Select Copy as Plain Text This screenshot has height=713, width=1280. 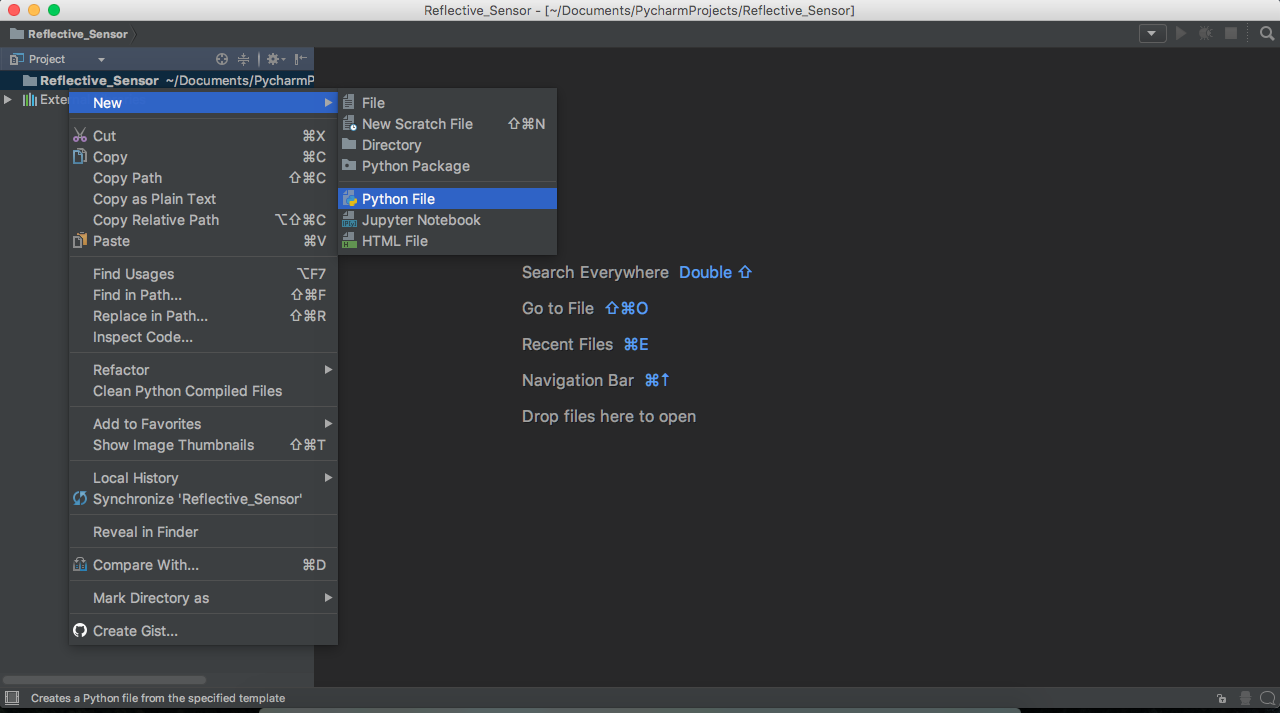(x=203, y=199)
